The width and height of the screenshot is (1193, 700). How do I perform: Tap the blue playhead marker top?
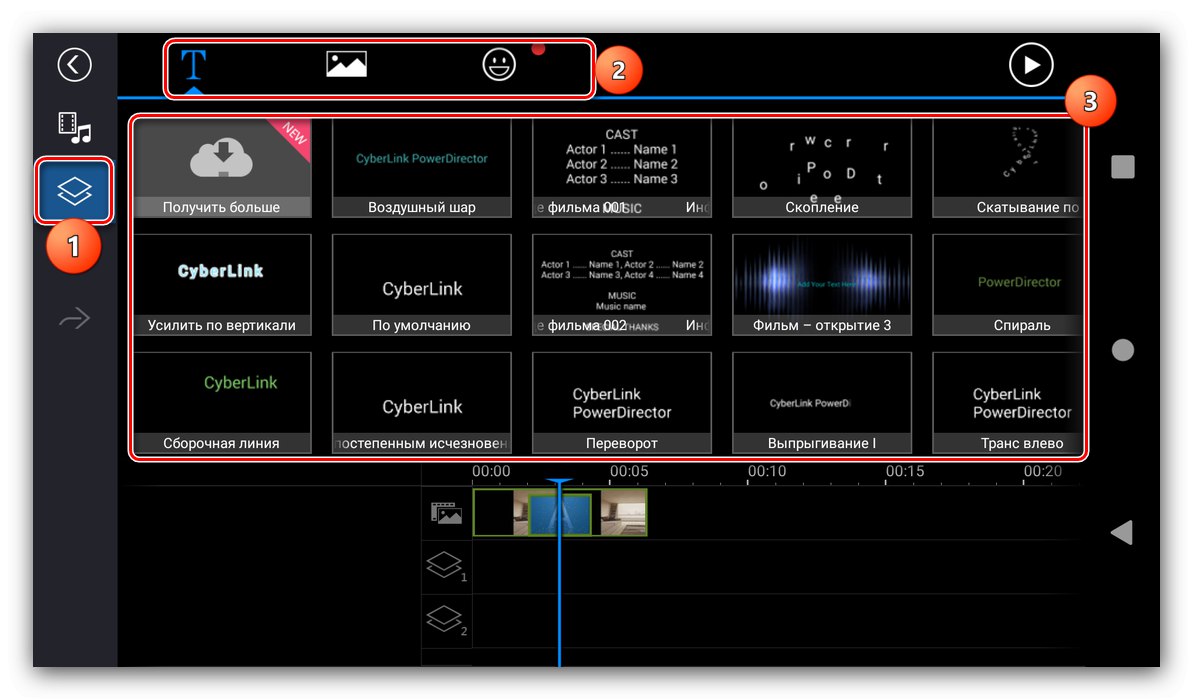559,482
